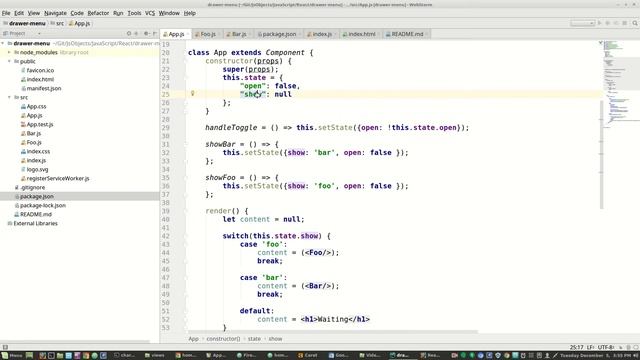The height and width of the screenshot is (360, 640).
Task: Click the Stop button in toolbar
Action: (624, 23)
